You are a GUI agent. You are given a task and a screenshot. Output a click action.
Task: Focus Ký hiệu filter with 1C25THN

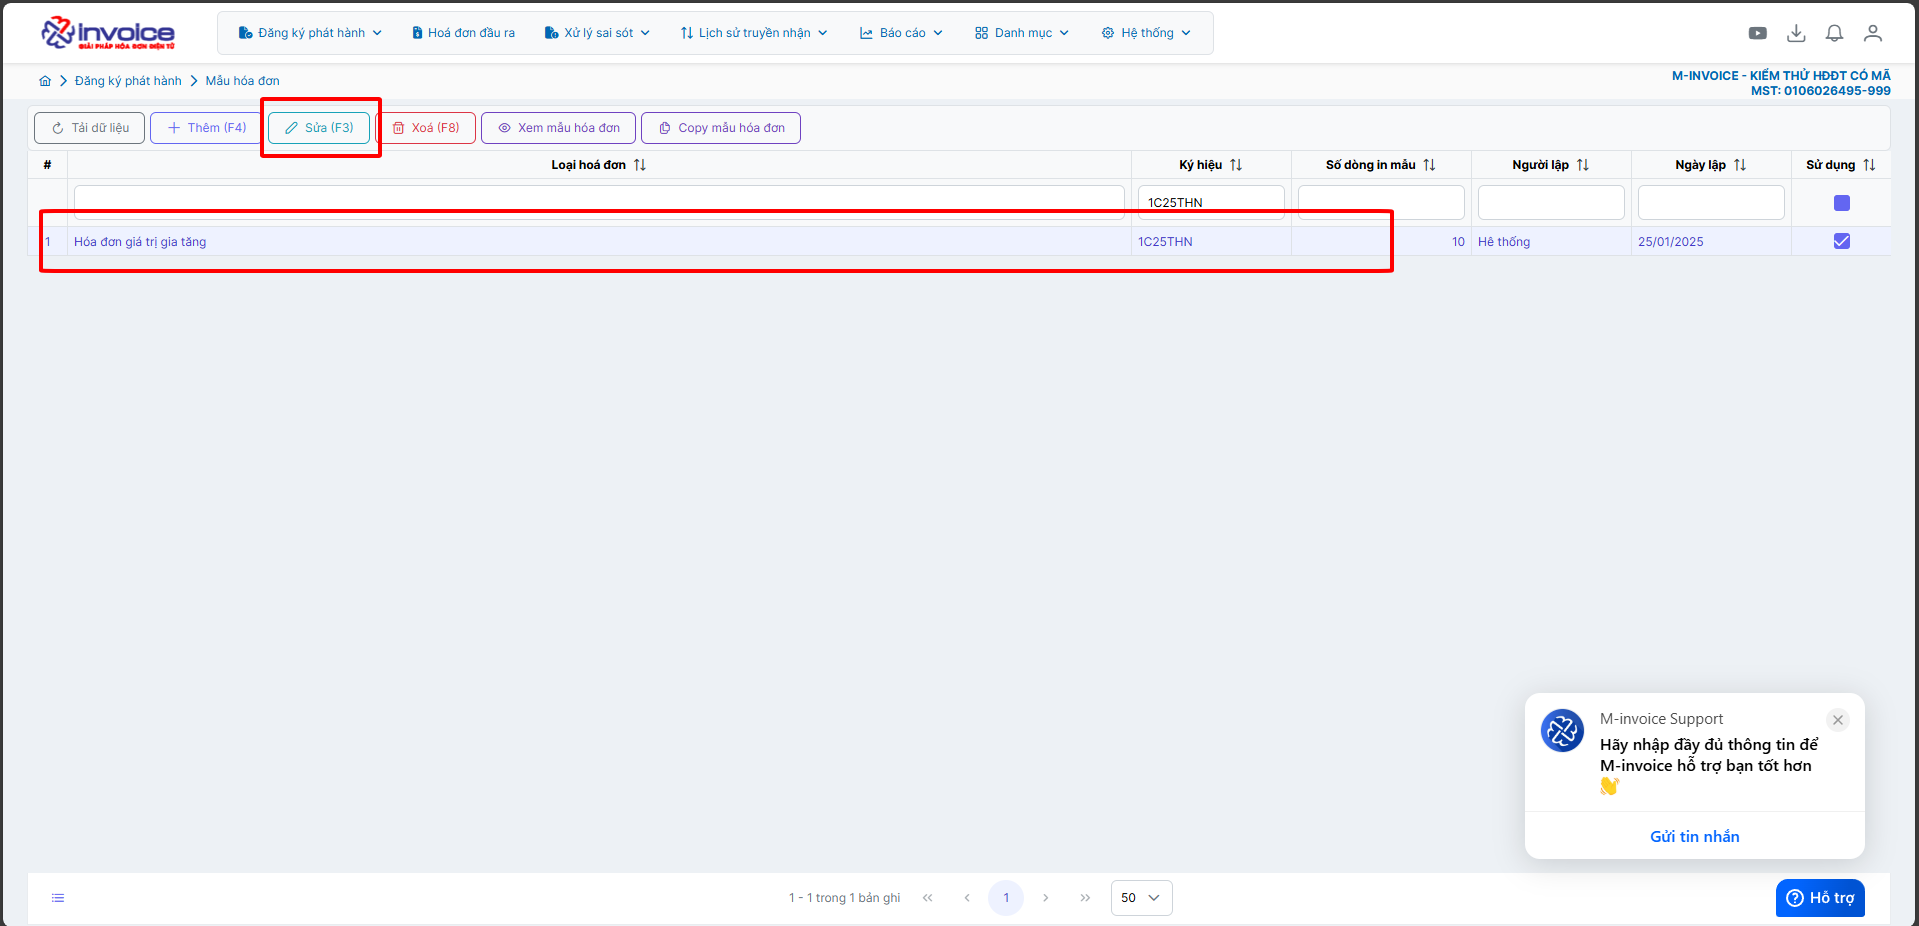[x=1211, y=202]
